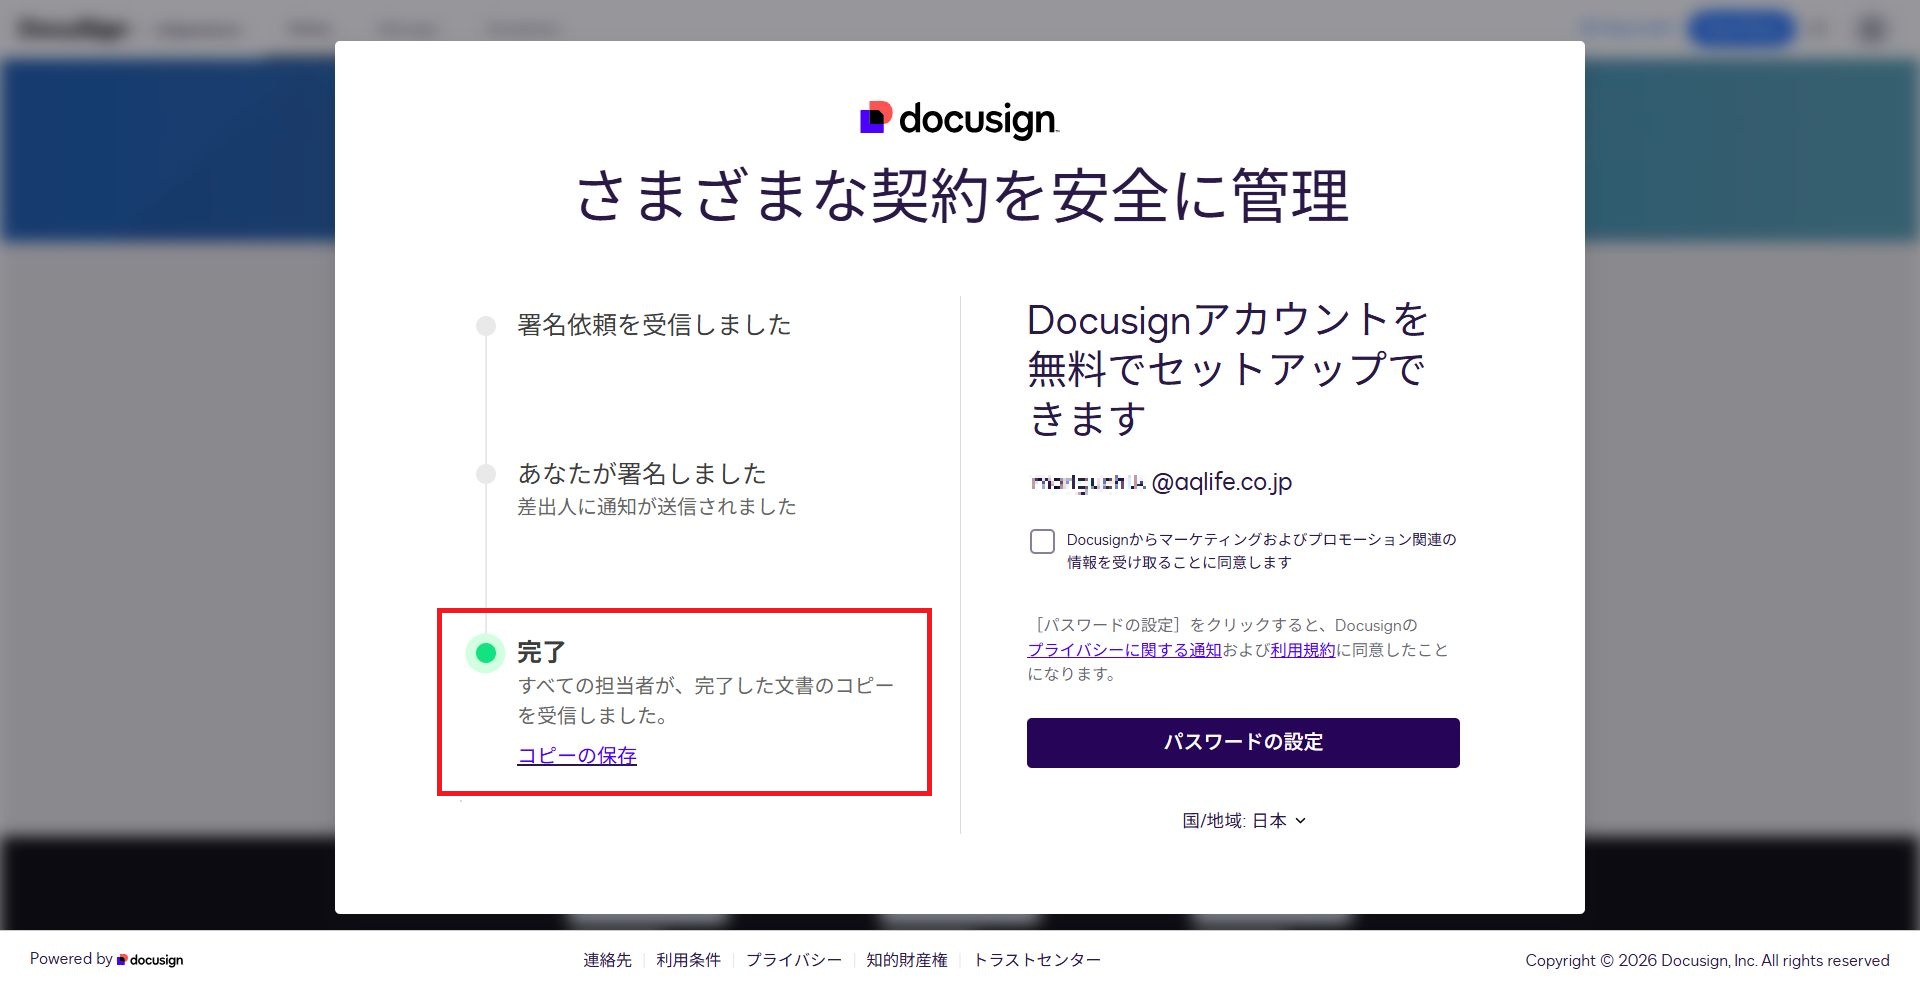Open the 利用規約 terms link
This screenshot has width=1920, height=989.
1302,650
